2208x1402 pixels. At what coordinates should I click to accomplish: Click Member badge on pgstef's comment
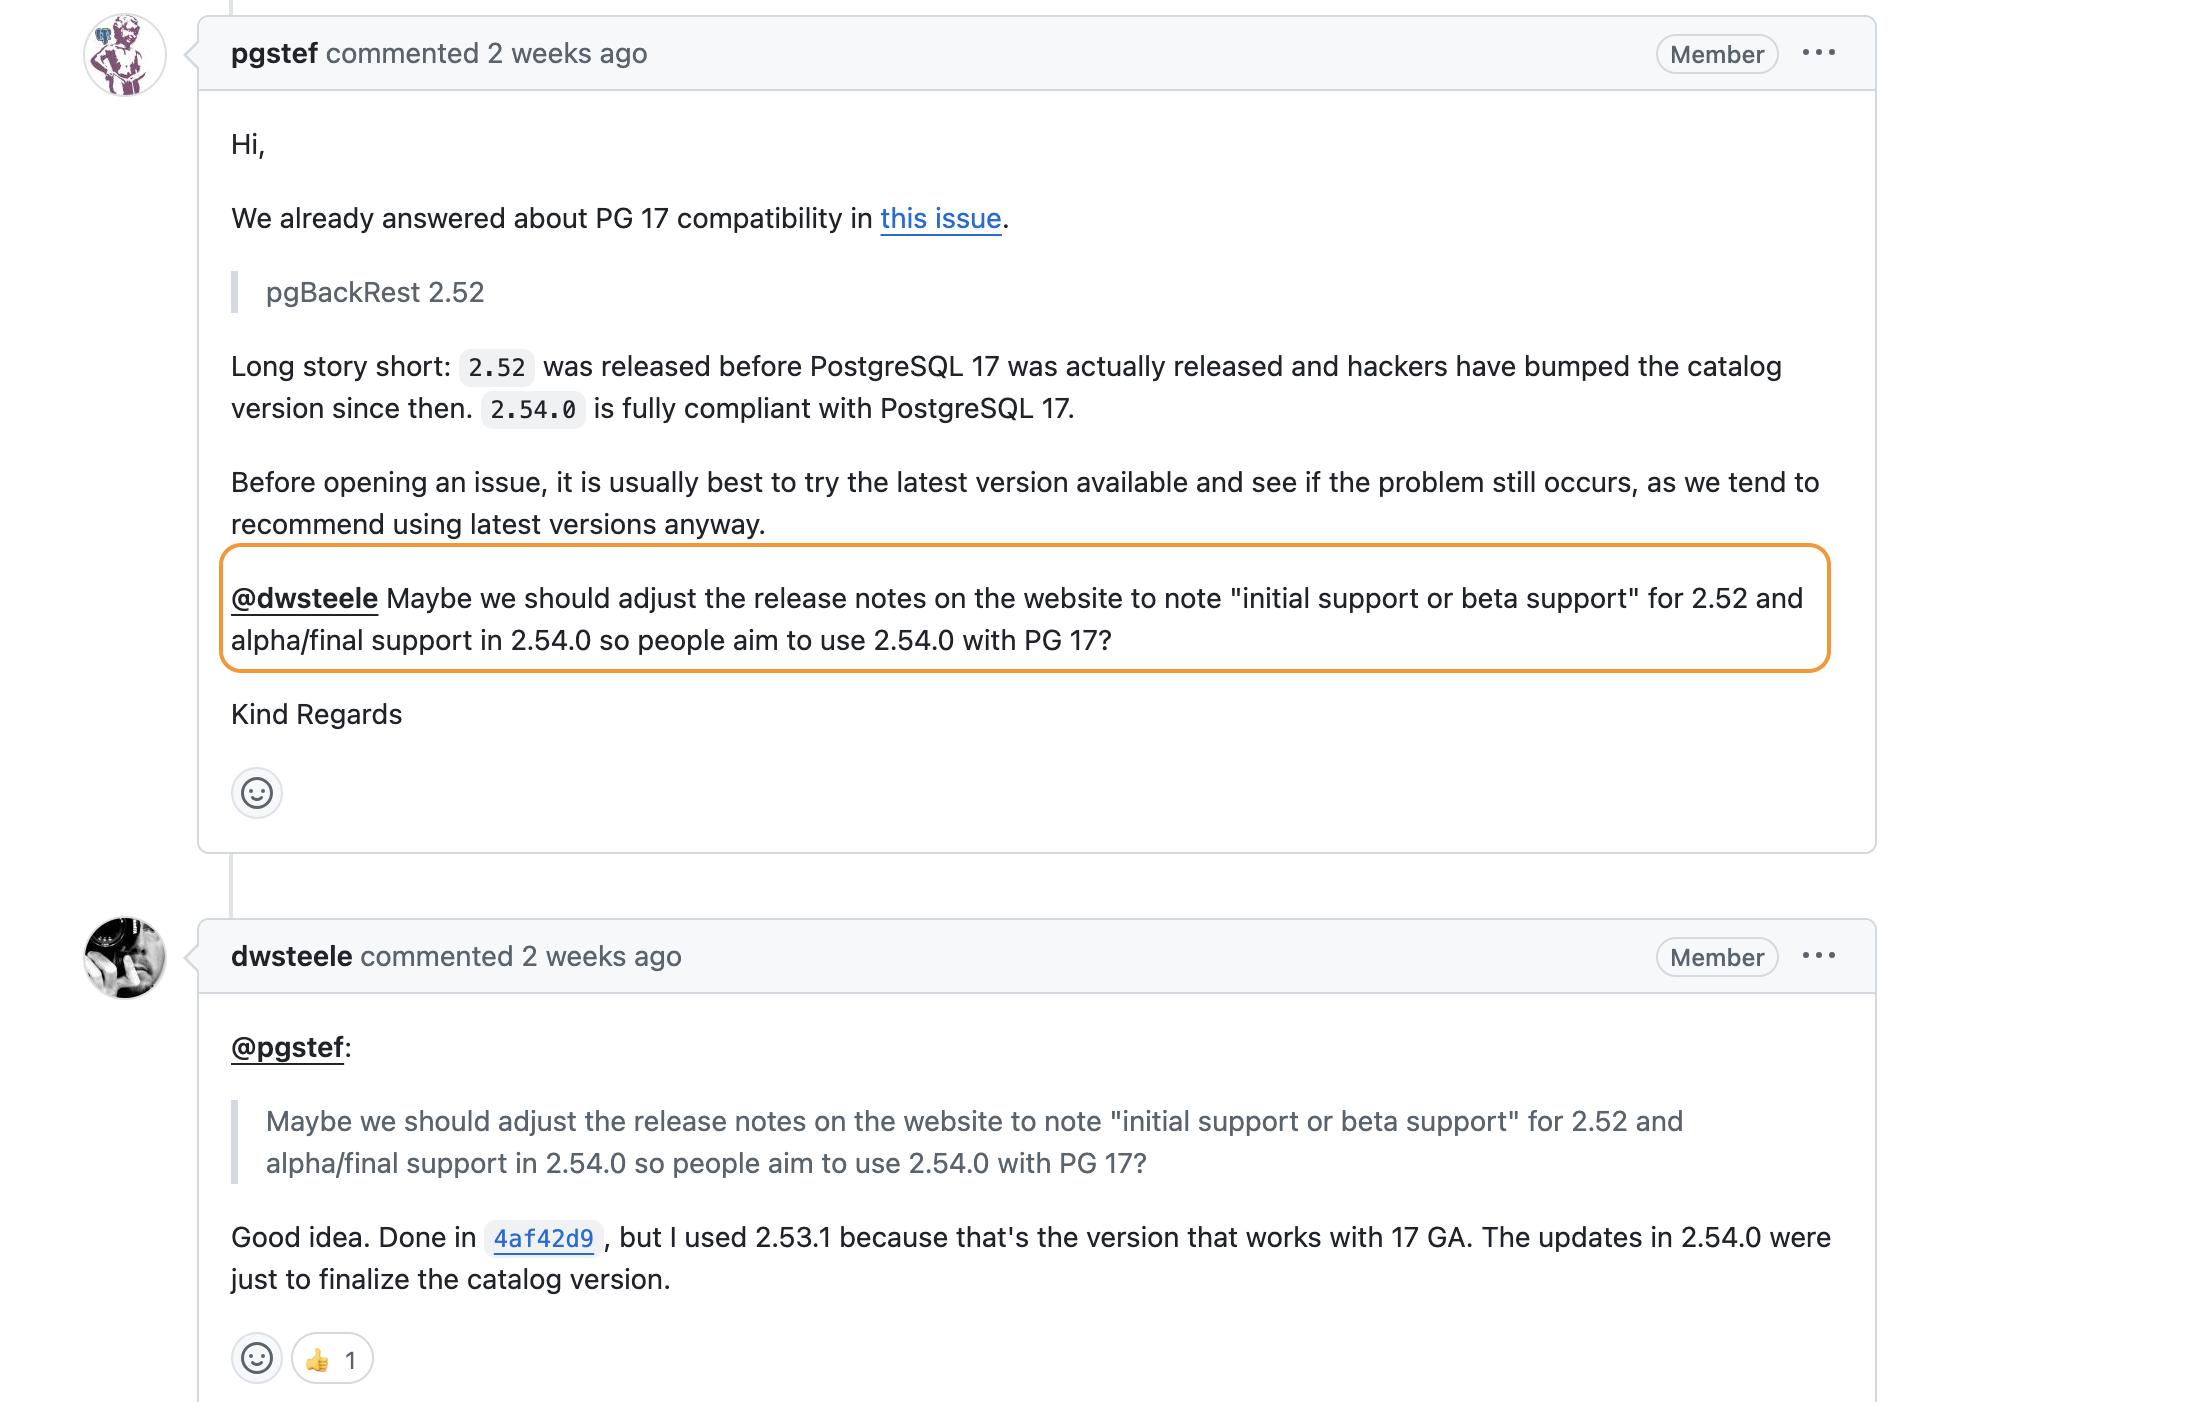[1716, 55]
